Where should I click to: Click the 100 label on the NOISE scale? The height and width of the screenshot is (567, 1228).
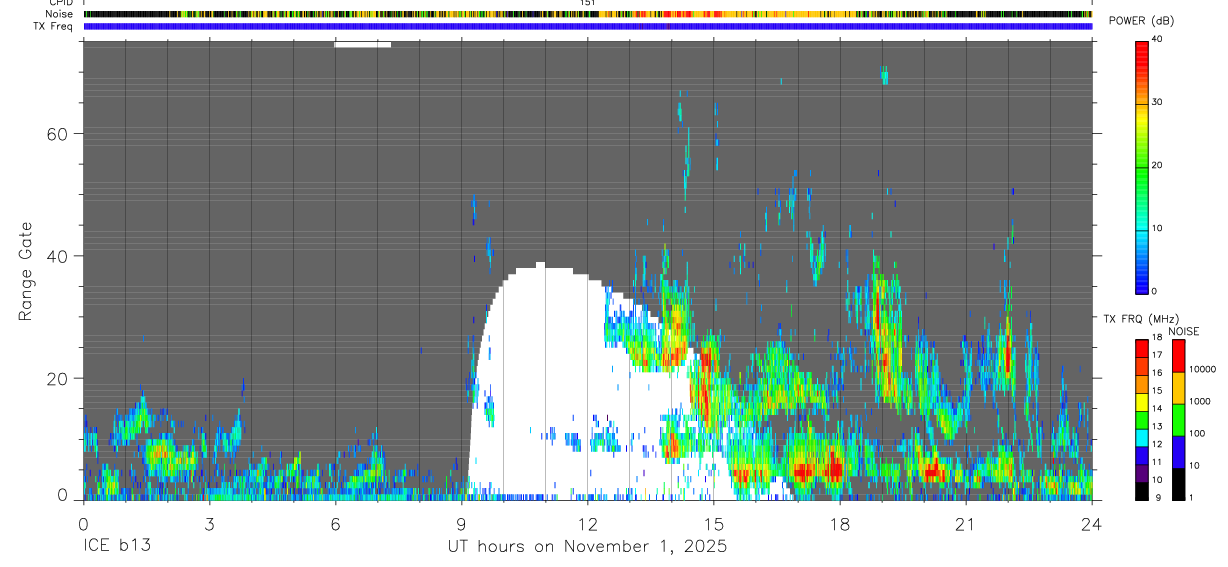tap(1197, 434)
